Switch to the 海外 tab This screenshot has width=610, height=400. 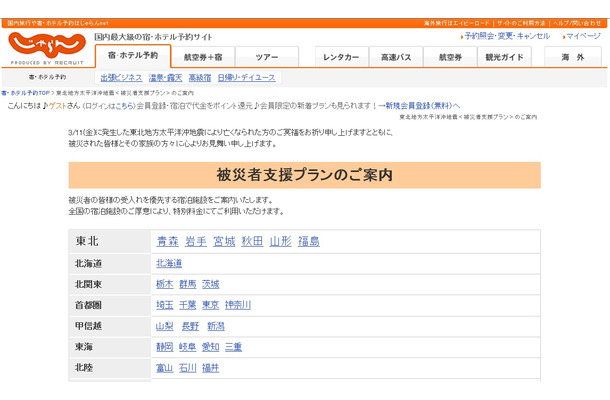point(573,57)
